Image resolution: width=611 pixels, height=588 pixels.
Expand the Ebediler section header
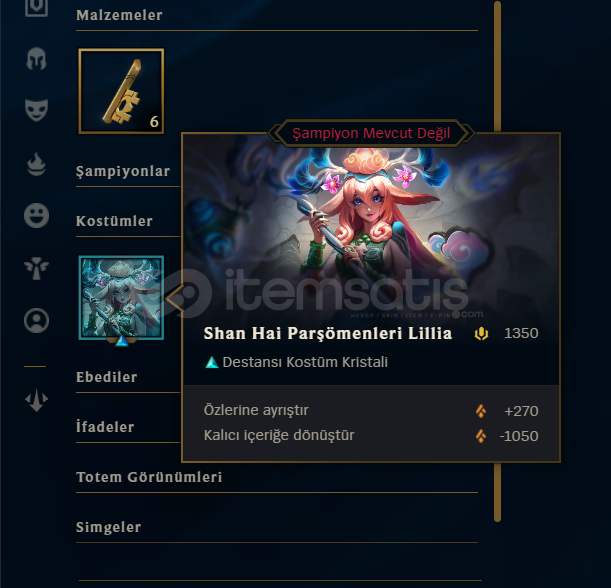coord(107,377)
